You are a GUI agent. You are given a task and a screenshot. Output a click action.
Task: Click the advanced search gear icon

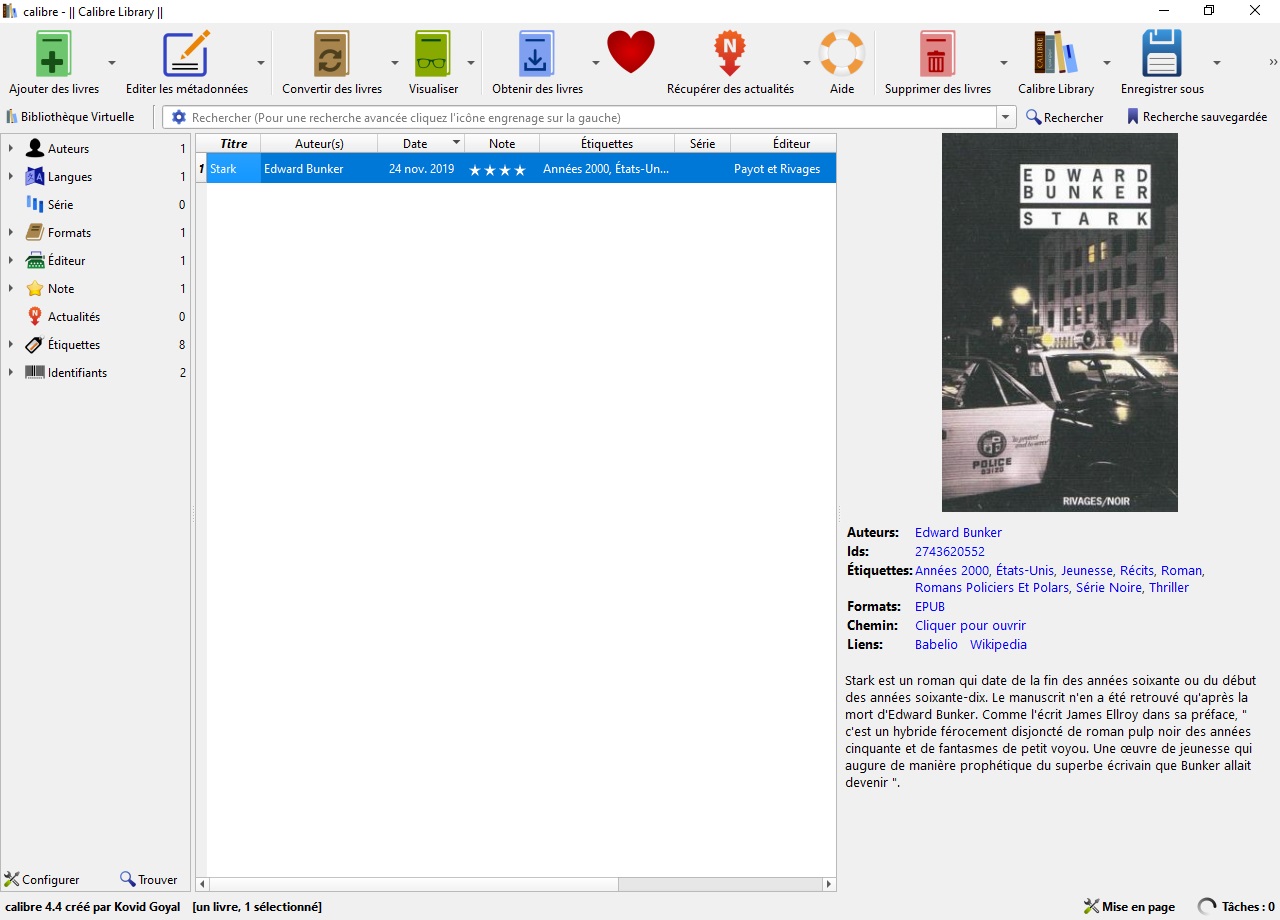(179, 117)
